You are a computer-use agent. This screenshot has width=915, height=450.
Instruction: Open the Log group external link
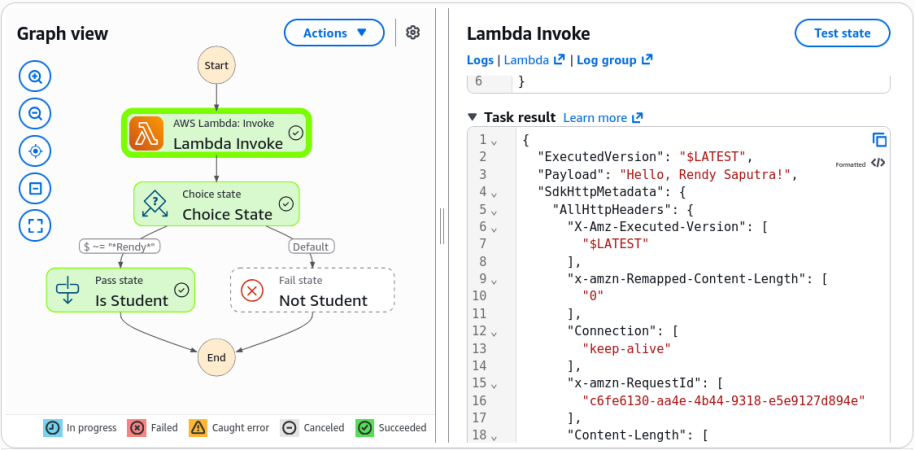[x=614, y=60]
